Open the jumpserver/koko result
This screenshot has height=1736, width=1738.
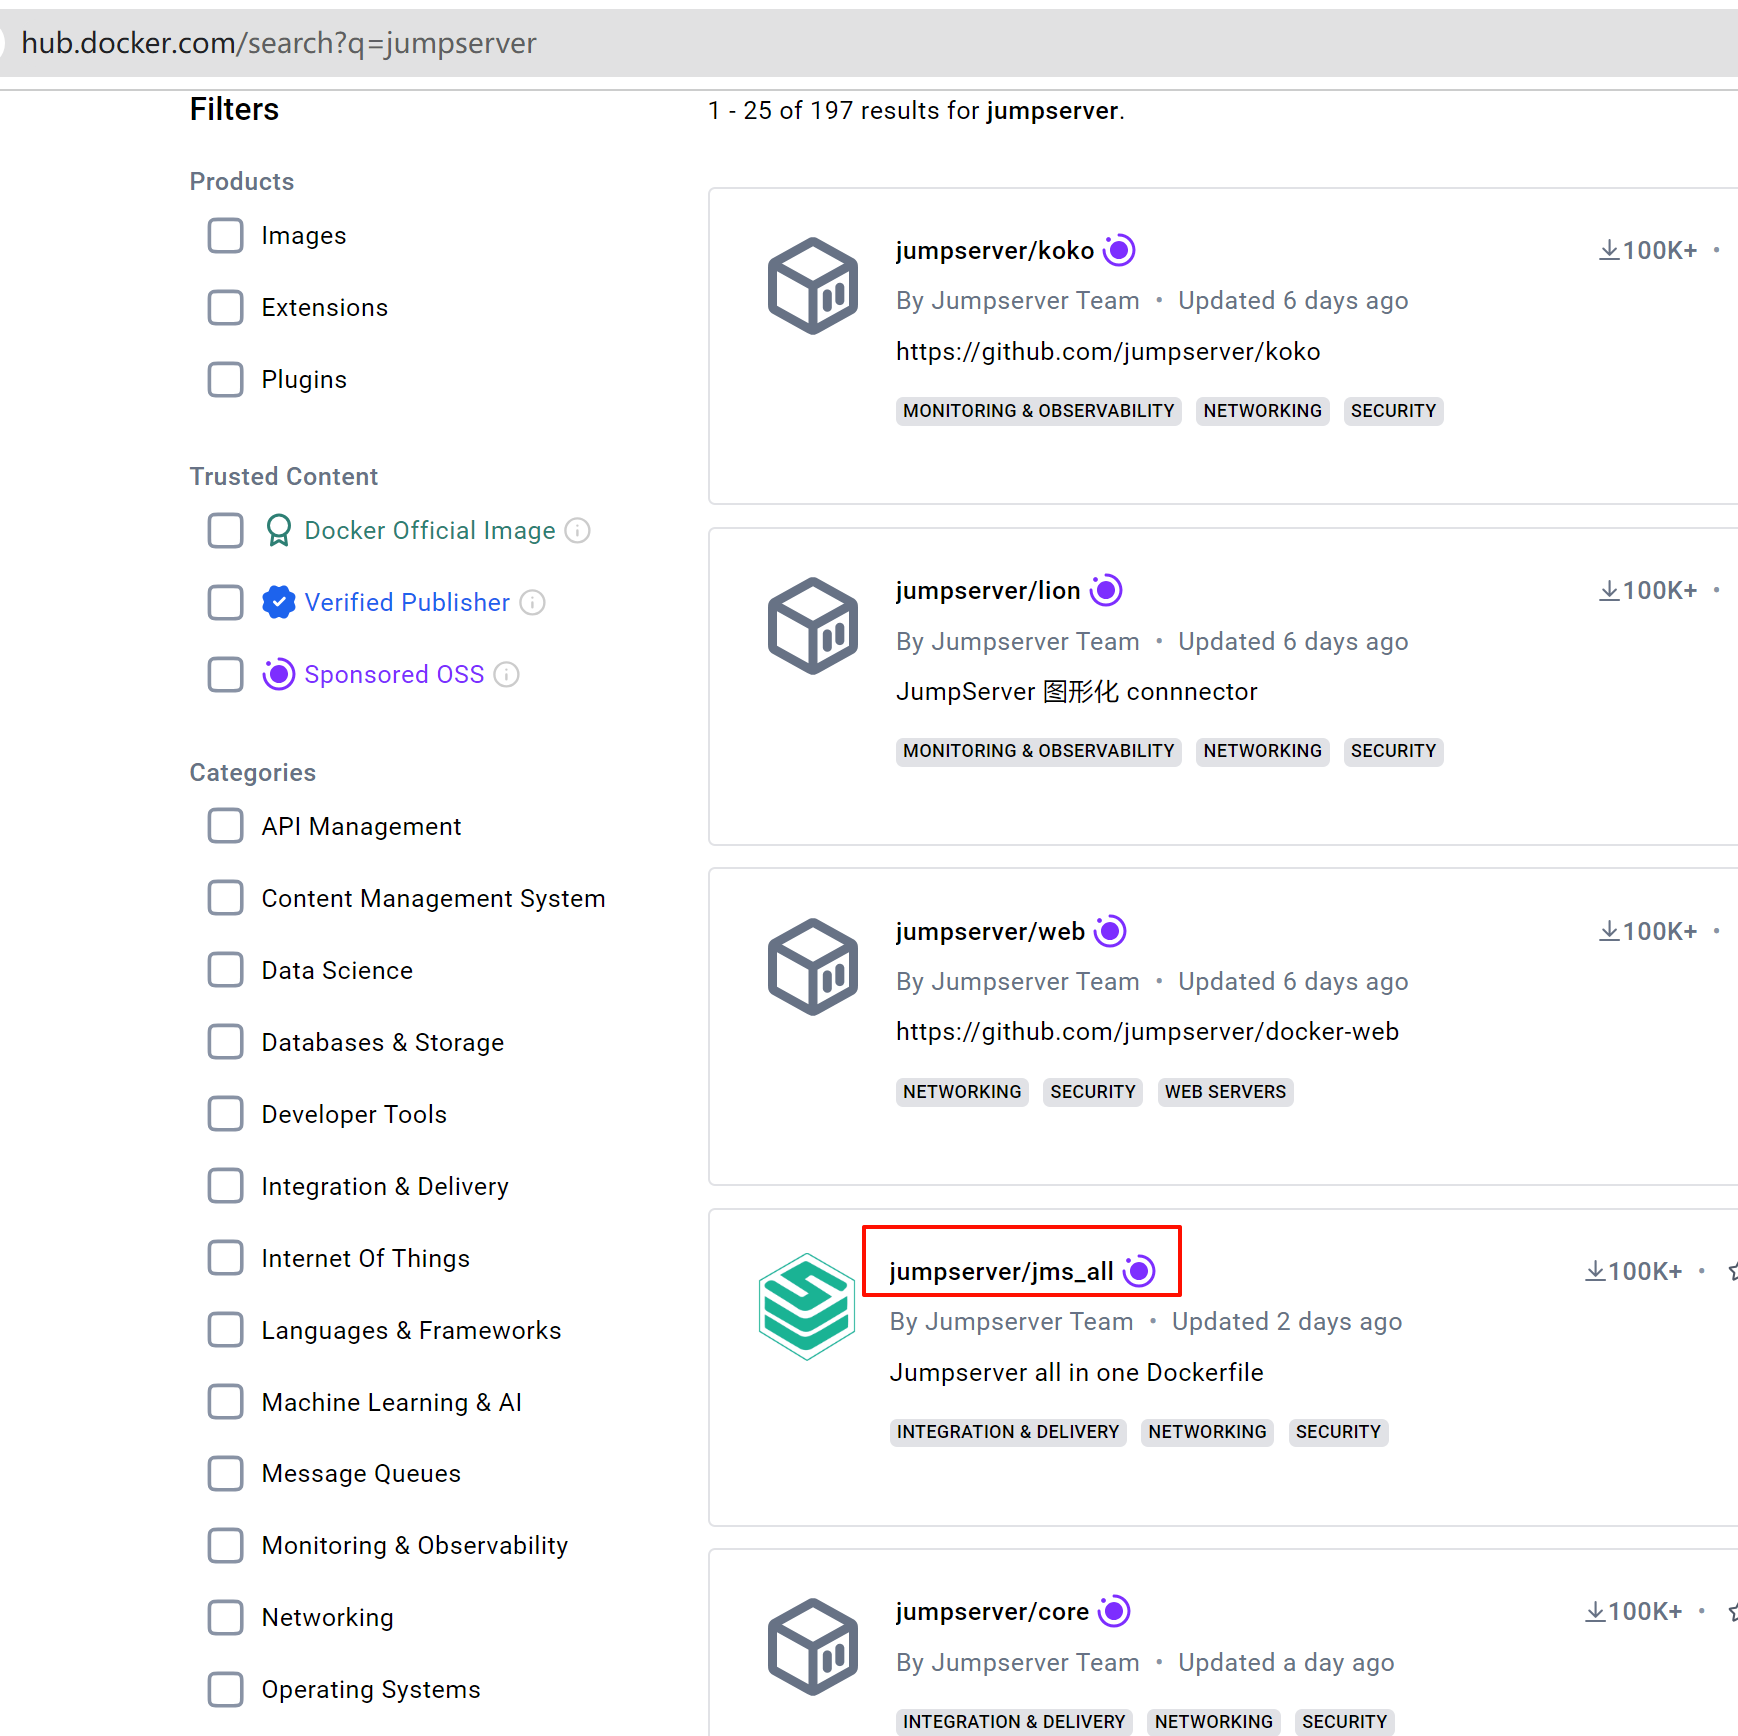[994, 251]
